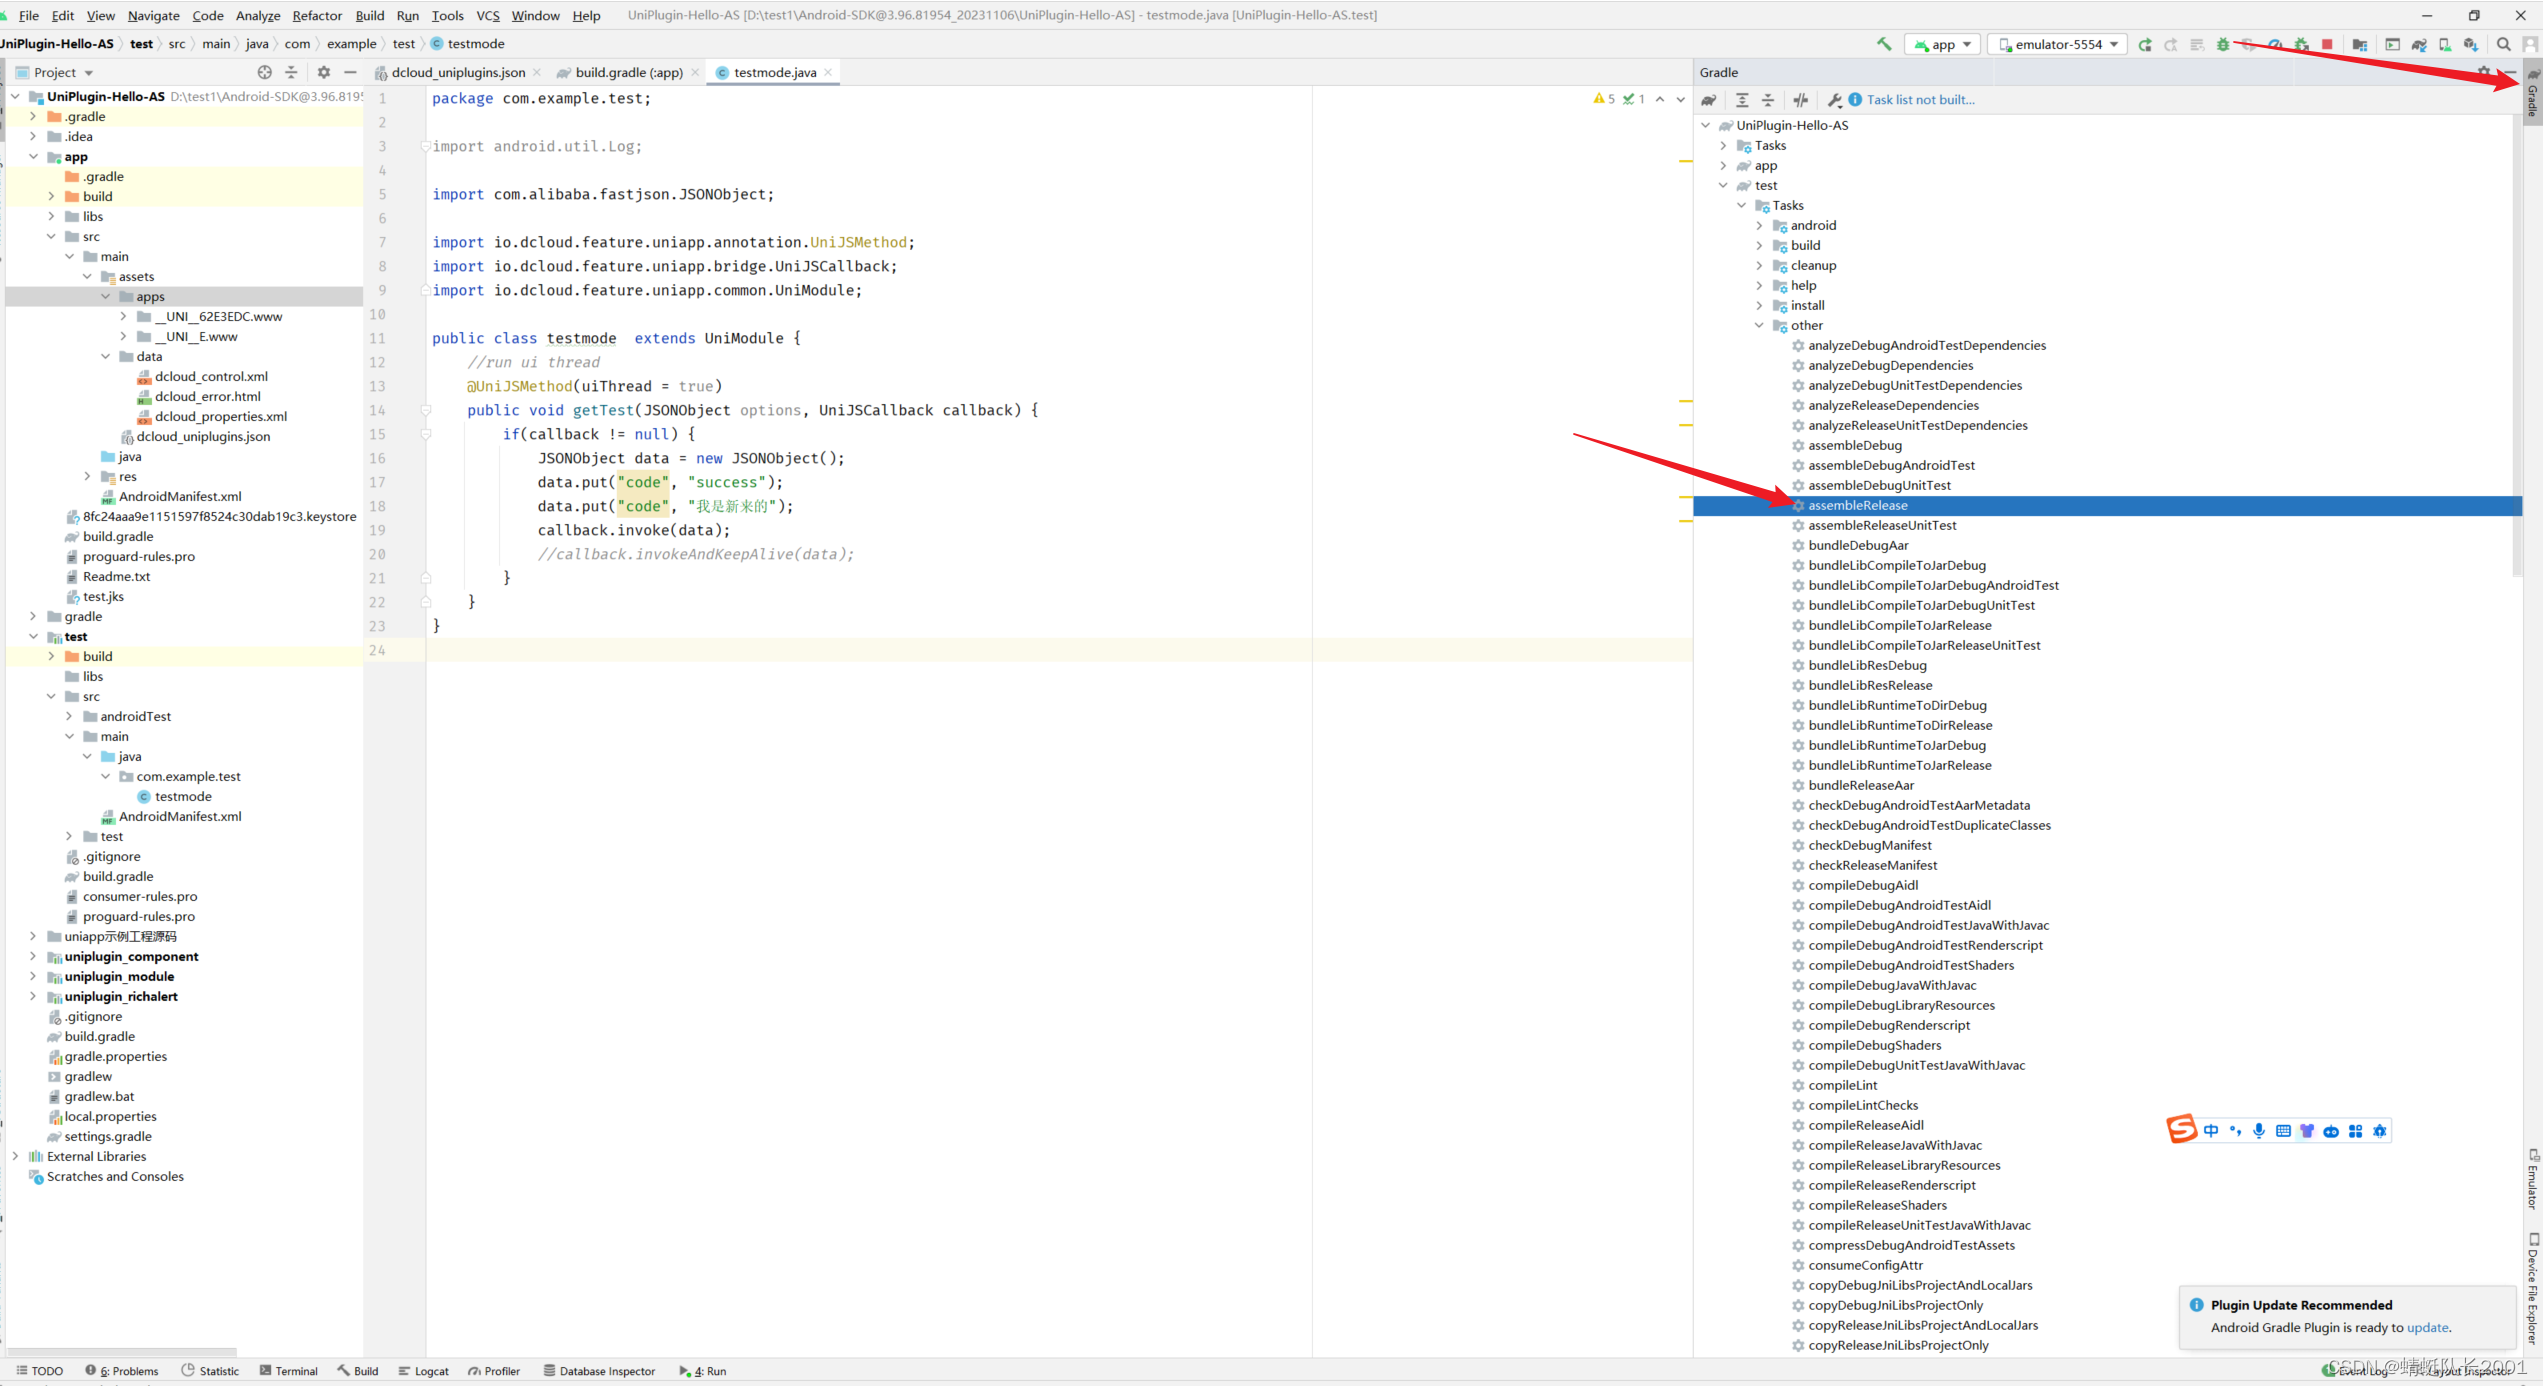This screenshot has width=2543, height=1386.
Task: Open the Terminal tool window
Action: (x=289, y=1371)
